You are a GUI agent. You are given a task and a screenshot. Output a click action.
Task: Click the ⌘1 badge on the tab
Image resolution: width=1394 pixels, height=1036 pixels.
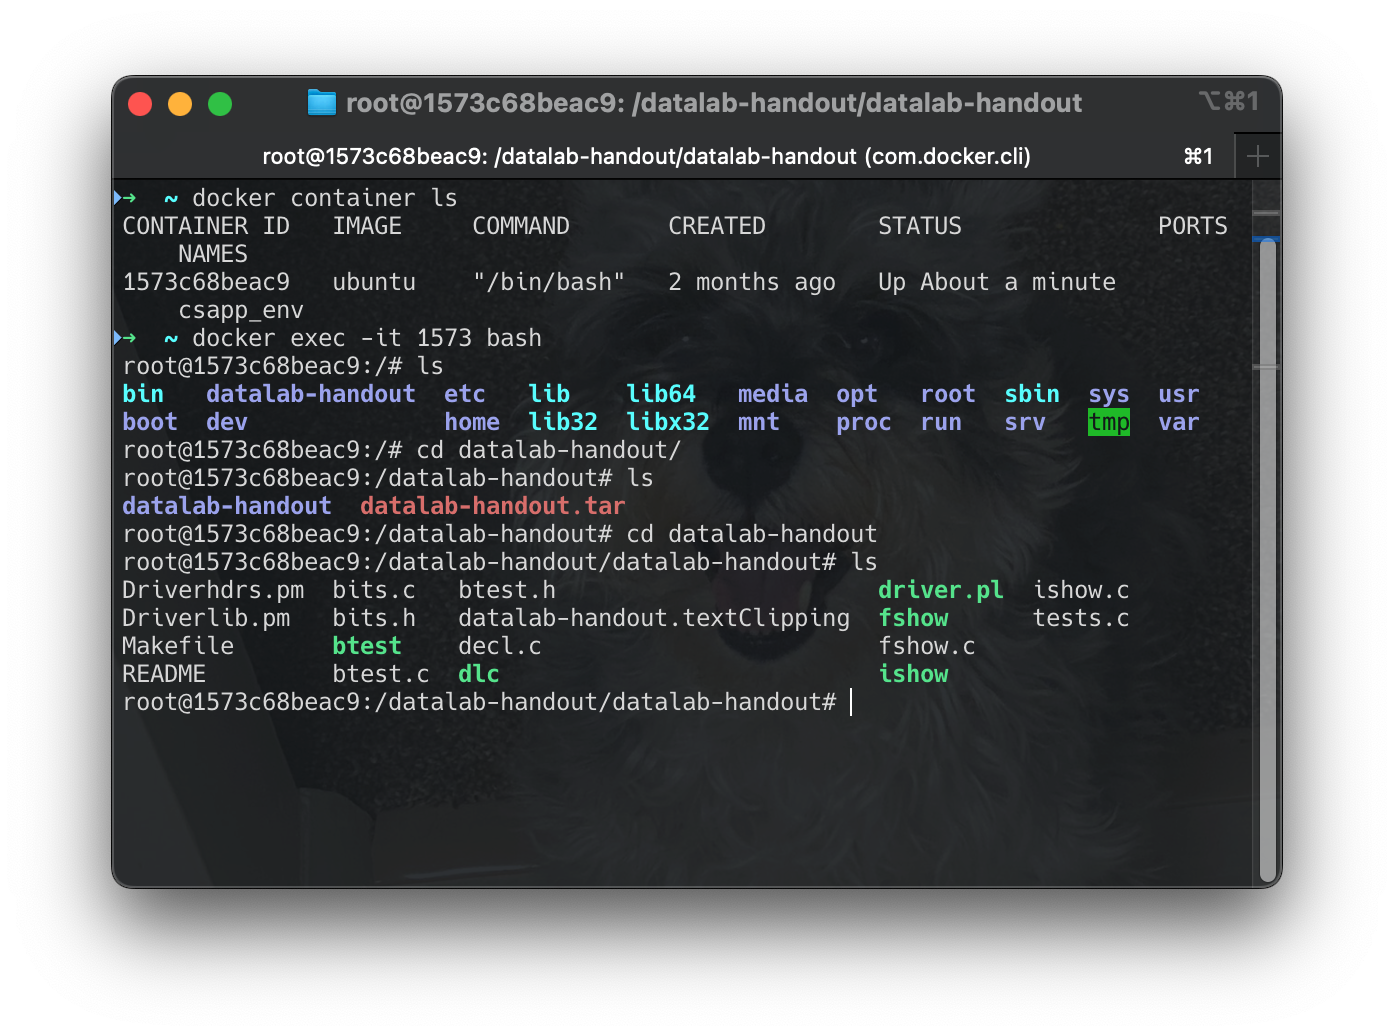(1197, 156)
